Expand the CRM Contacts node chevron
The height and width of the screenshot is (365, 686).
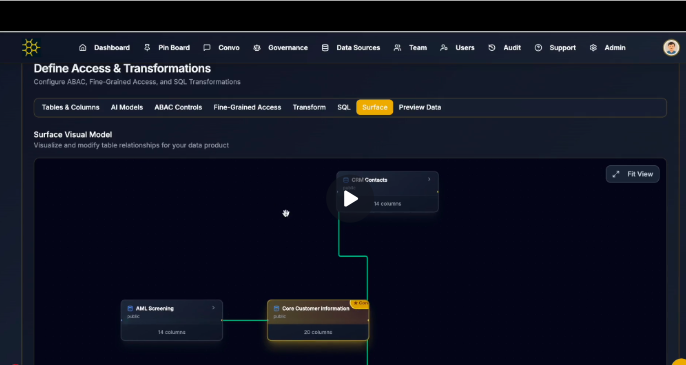point(429,179)
